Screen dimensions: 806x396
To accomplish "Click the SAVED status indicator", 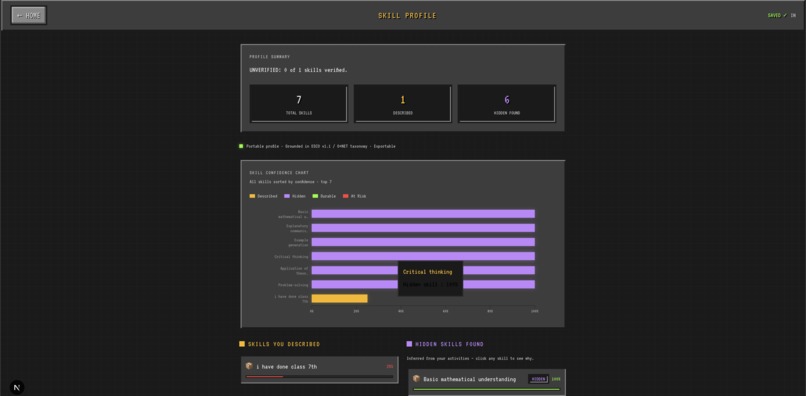I will click(777, 15).
